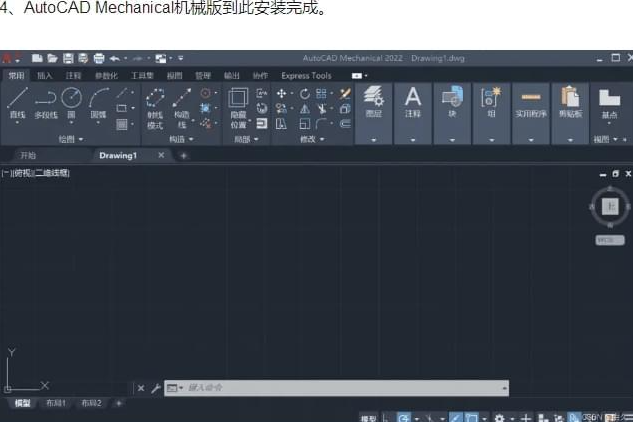Expand the Group (组) panel dropdown
The height and width of the screenshot is (422, 633).
click(x=491, y=140)
